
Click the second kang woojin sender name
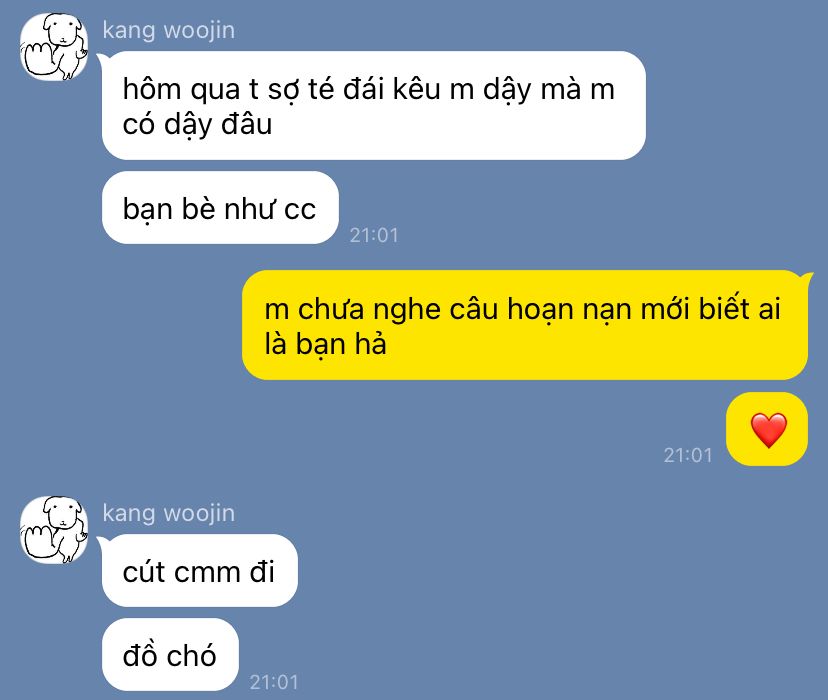(168, 513)
